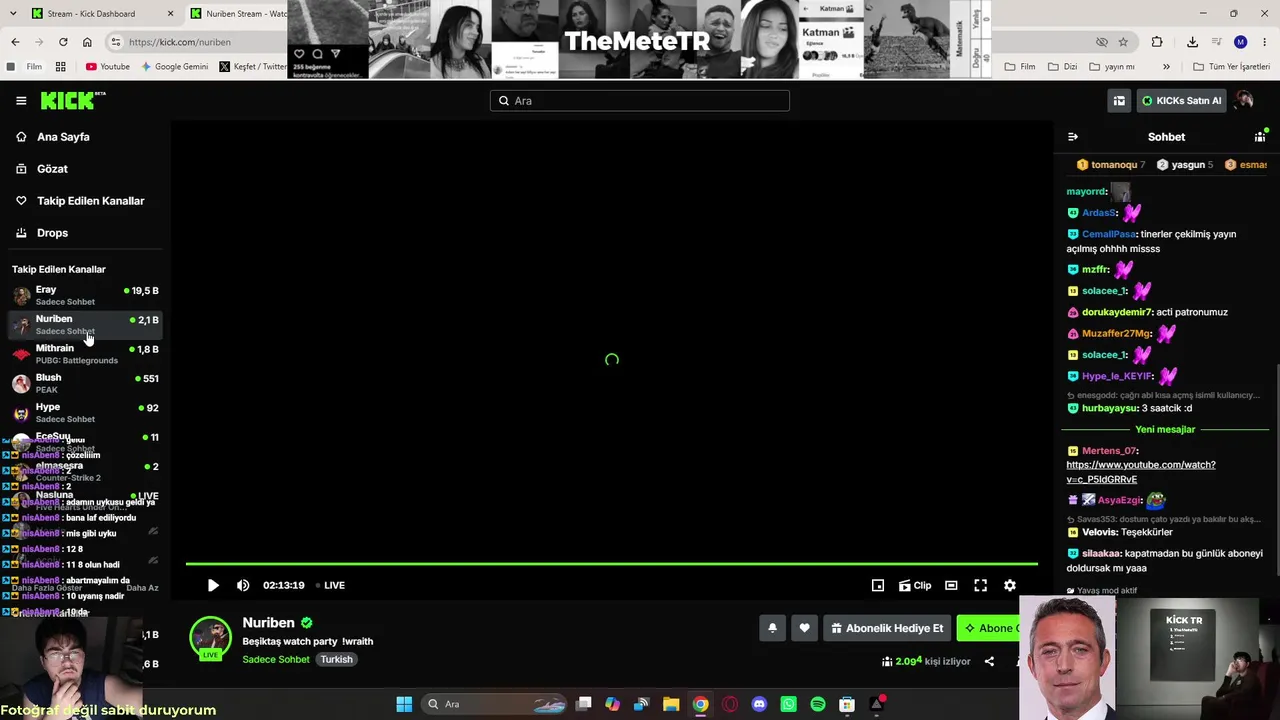
Task: Open the Chrome profile menu (M avatar)
Action: (1241, 42)
